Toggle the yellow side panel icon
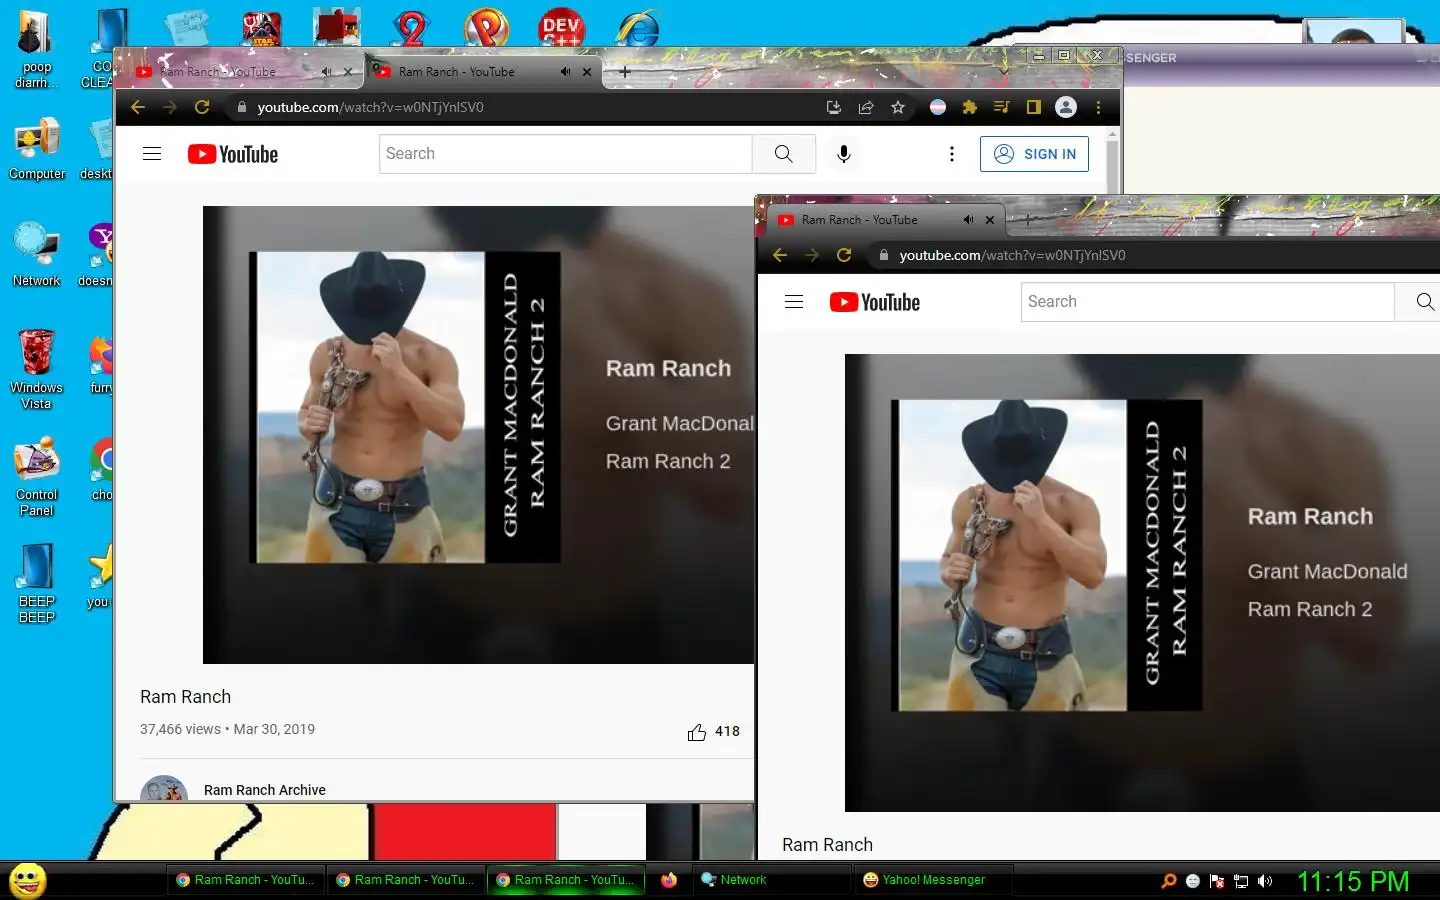Screen dimensions: 1440x900 pyautogui.click(x=1034, y=107)
